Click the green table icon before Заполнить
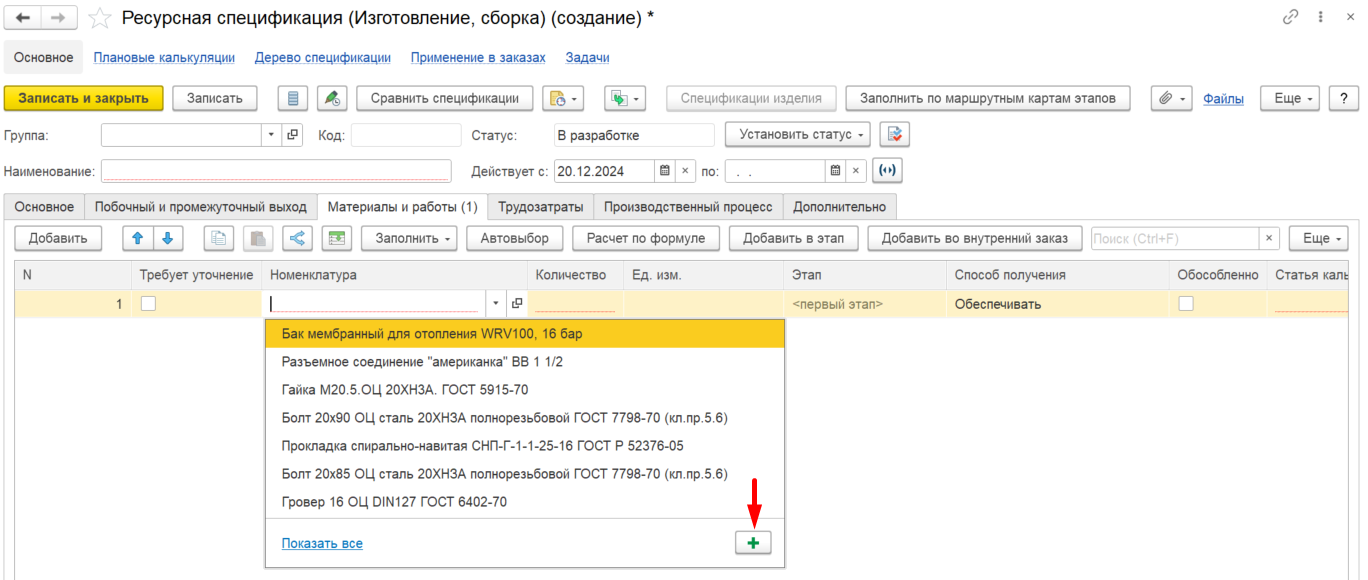 337,238
